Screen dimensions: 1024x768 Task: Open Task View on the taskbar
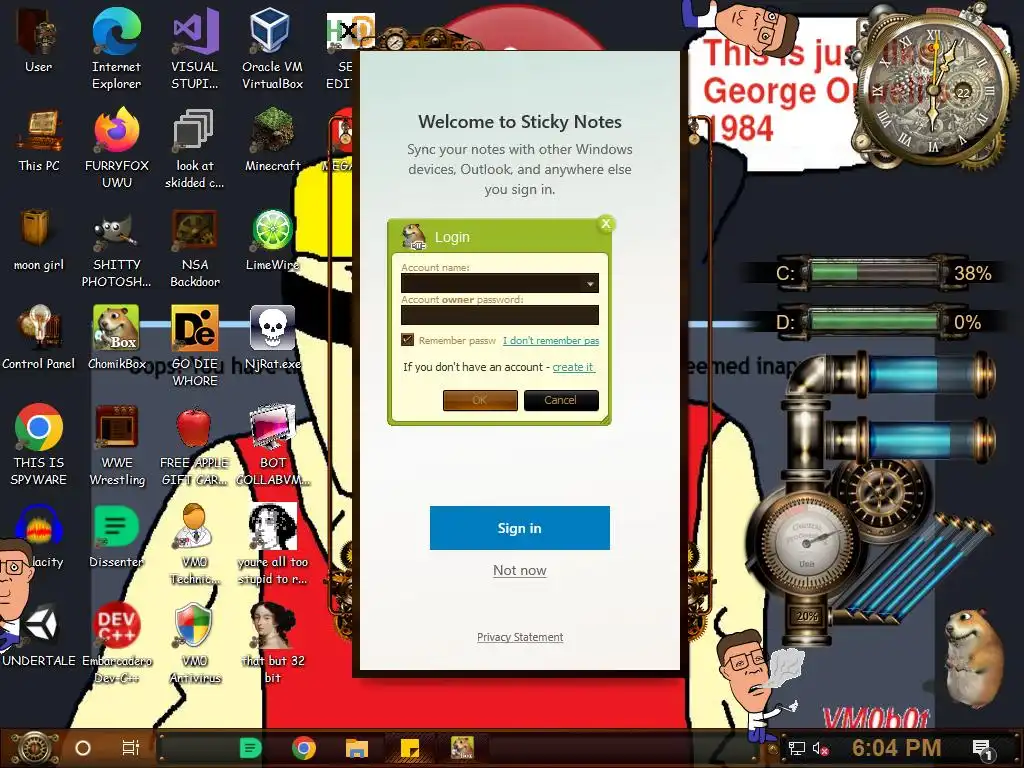click(x=131, y=748)
